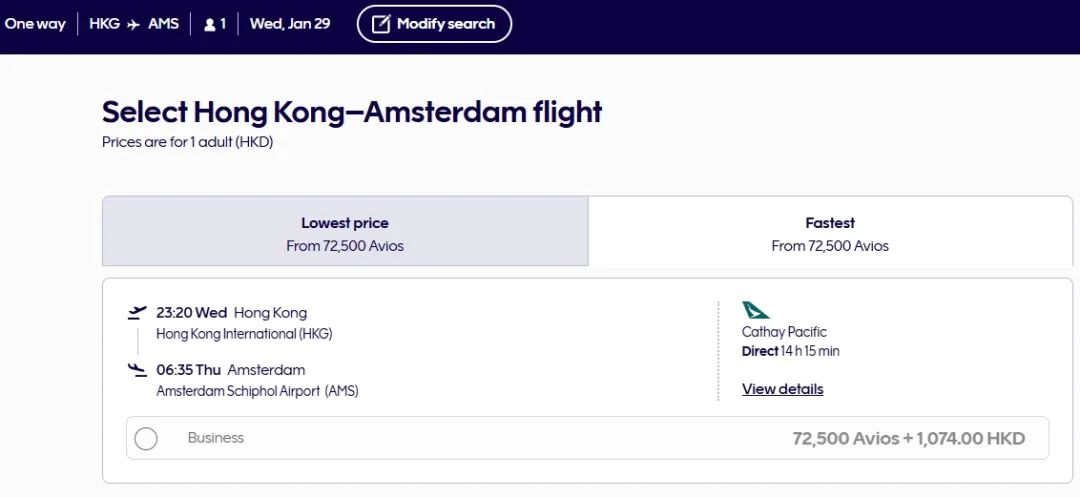This screenshot has width=1080, height=497.
Task: Click the Amsterdam Schiphol Airport (AMS) text
Action: [257, 391]
